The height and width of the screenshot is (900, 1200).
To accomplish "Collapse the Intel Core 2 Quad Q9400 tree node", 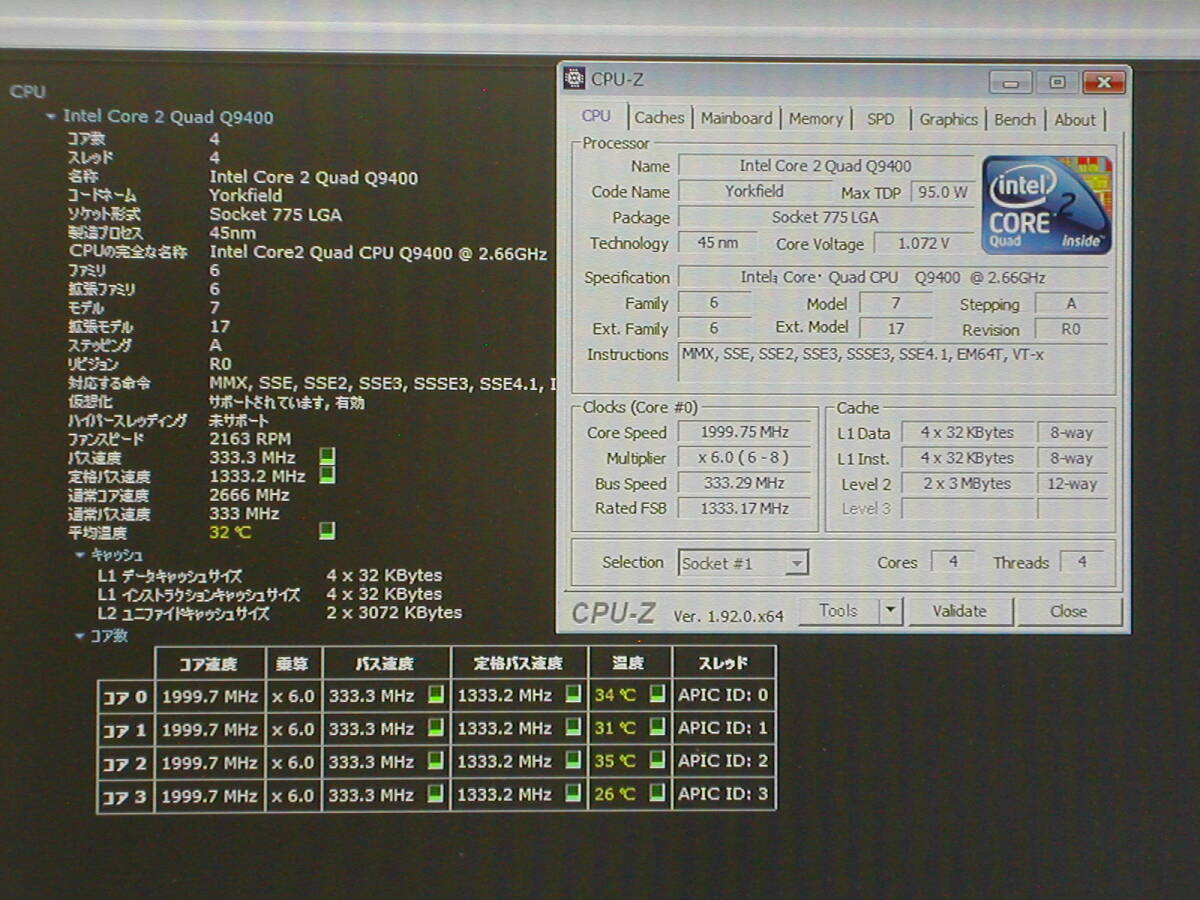I will [x=51, y=117].
